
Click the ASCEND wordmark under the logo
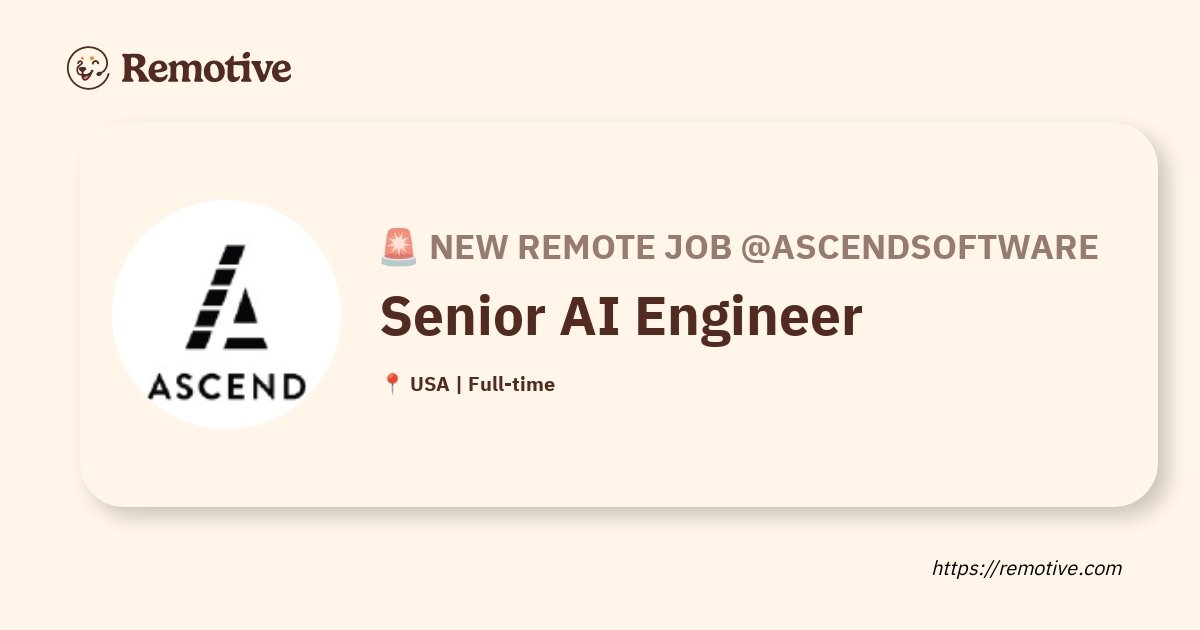227,387
